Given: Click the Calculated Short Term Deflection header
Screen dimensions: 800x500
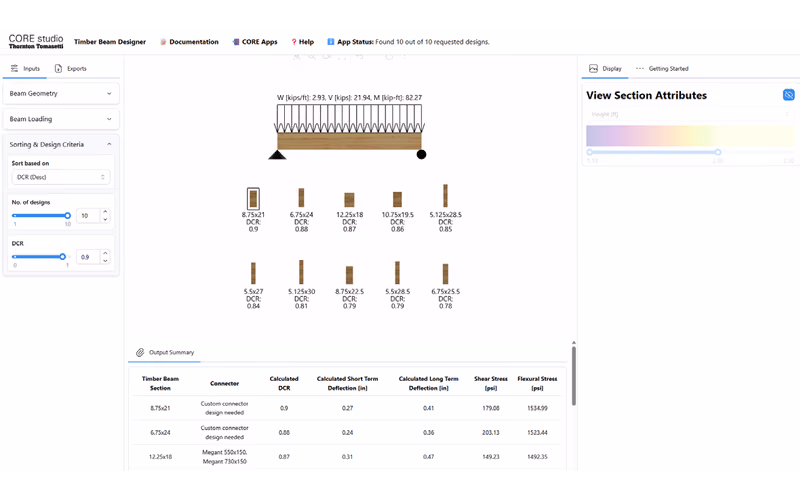Looking at the screenshot, I should (x=347, y=383).
